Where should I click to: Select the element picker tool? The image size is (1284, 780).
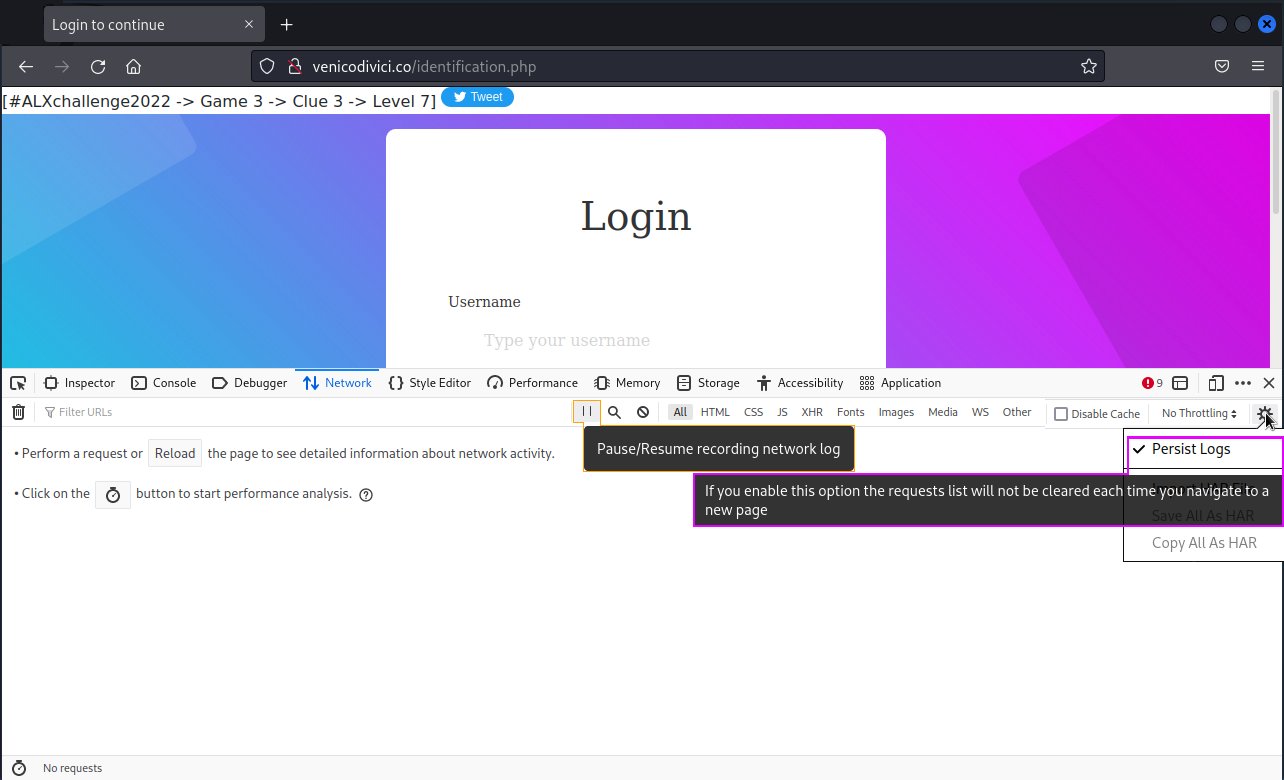pyautogui.click(x=18, y=383)
